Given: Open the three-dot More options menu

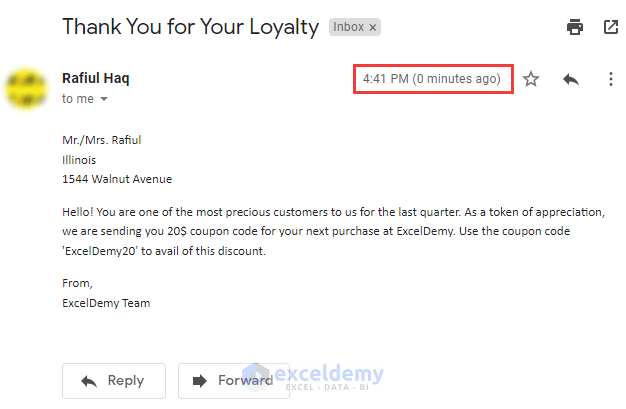Looking at the screenshot, I should point(611,79).
